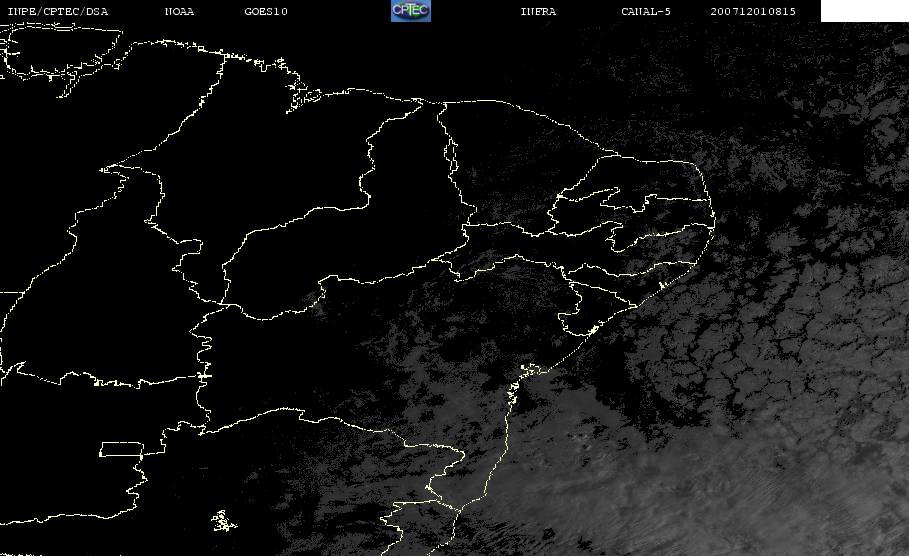Click the INFRA label in the header
Viewport: 909px width, 556px height.
[539, 12]
